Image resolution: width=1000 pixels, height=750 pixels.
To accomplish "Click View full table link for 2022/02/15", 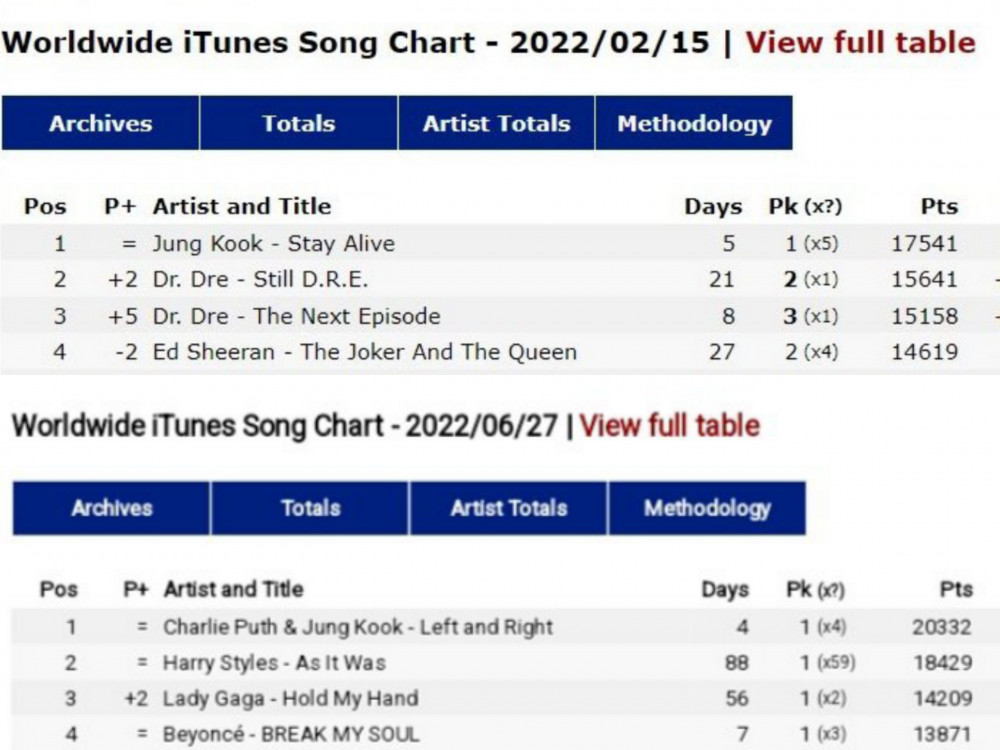I will pyautogui.click(x=860, y=43).
